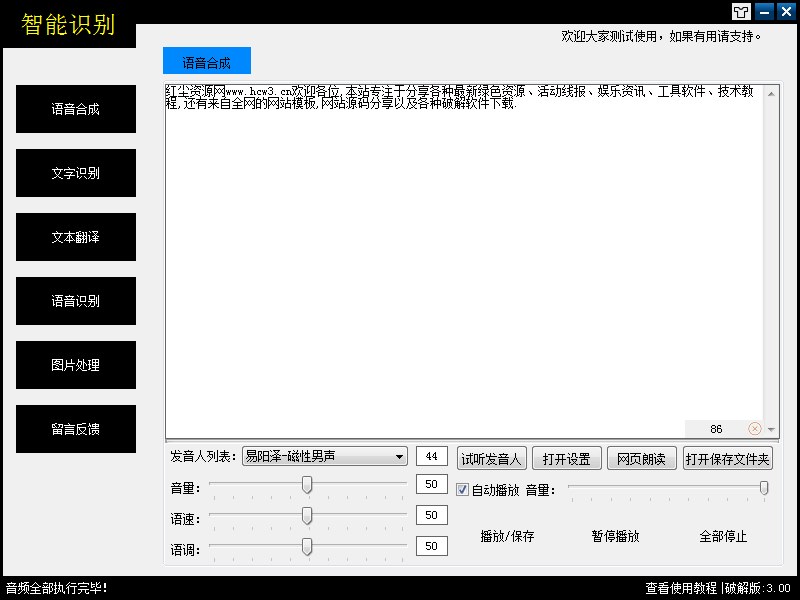Minimize the 智能识别 window
800x600 pixels.
tap(764, 11)
